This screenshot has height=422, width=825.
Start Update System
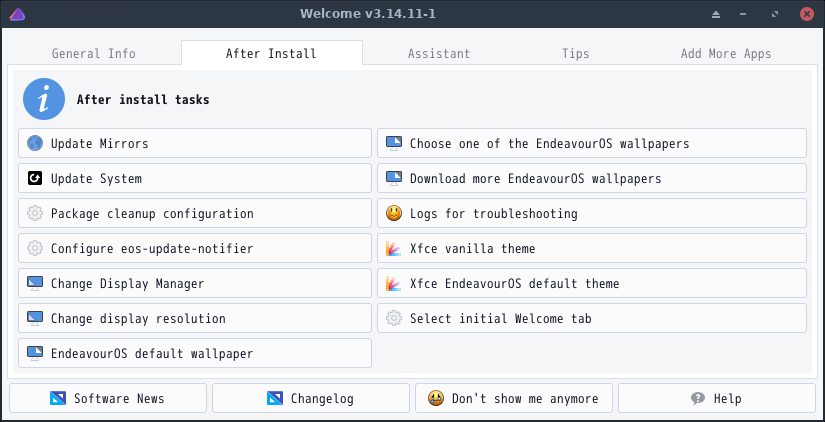(x=195, y=178)
